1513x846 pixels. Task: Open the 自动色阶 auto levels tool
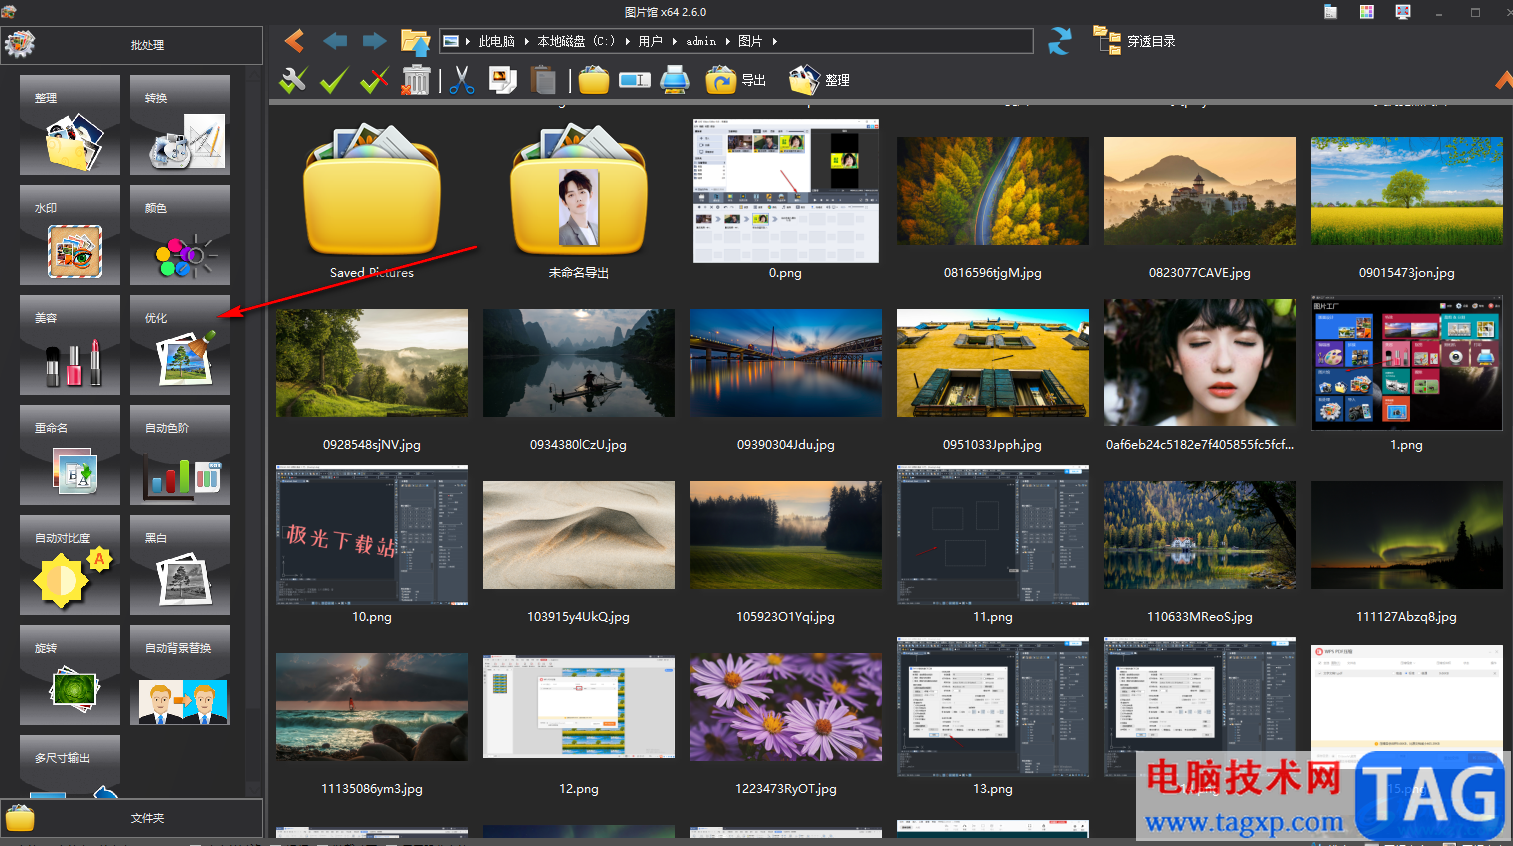coord(180,455)
